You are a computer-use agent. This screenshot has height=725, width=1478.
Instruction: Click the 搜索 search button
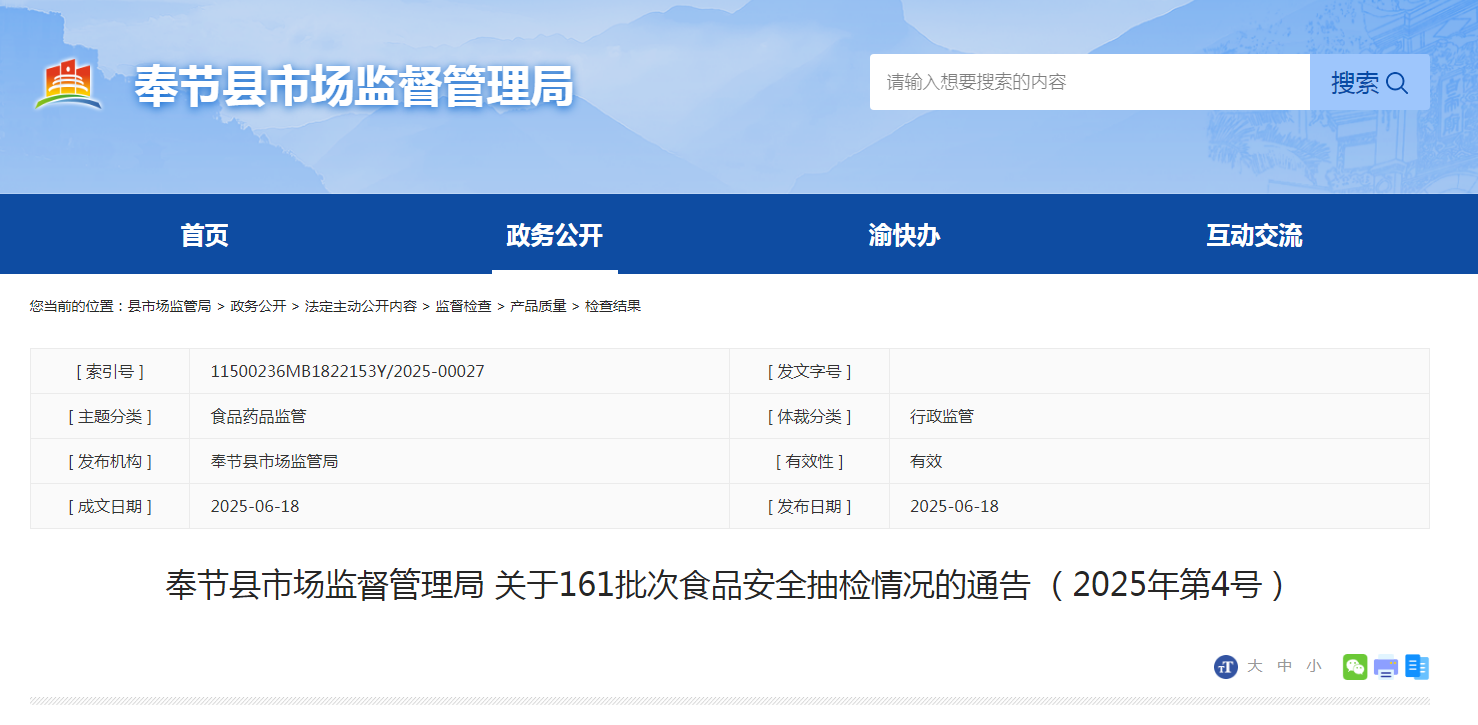(x=1370, y=82)
